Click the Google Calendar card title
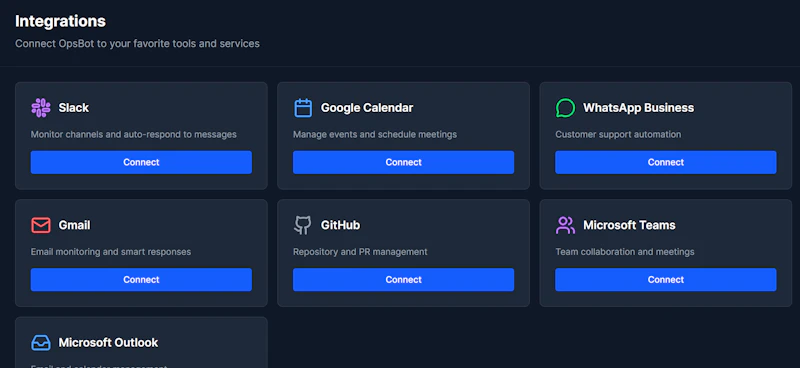 (x=367, y=108)
